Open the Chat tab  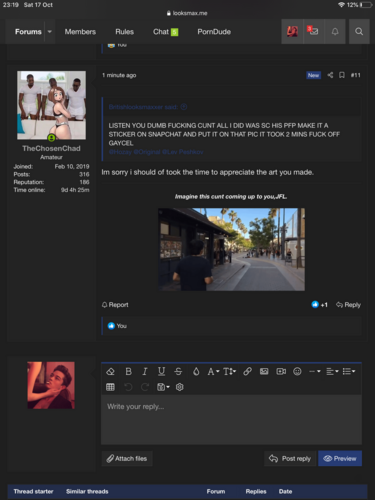[165, 32]
